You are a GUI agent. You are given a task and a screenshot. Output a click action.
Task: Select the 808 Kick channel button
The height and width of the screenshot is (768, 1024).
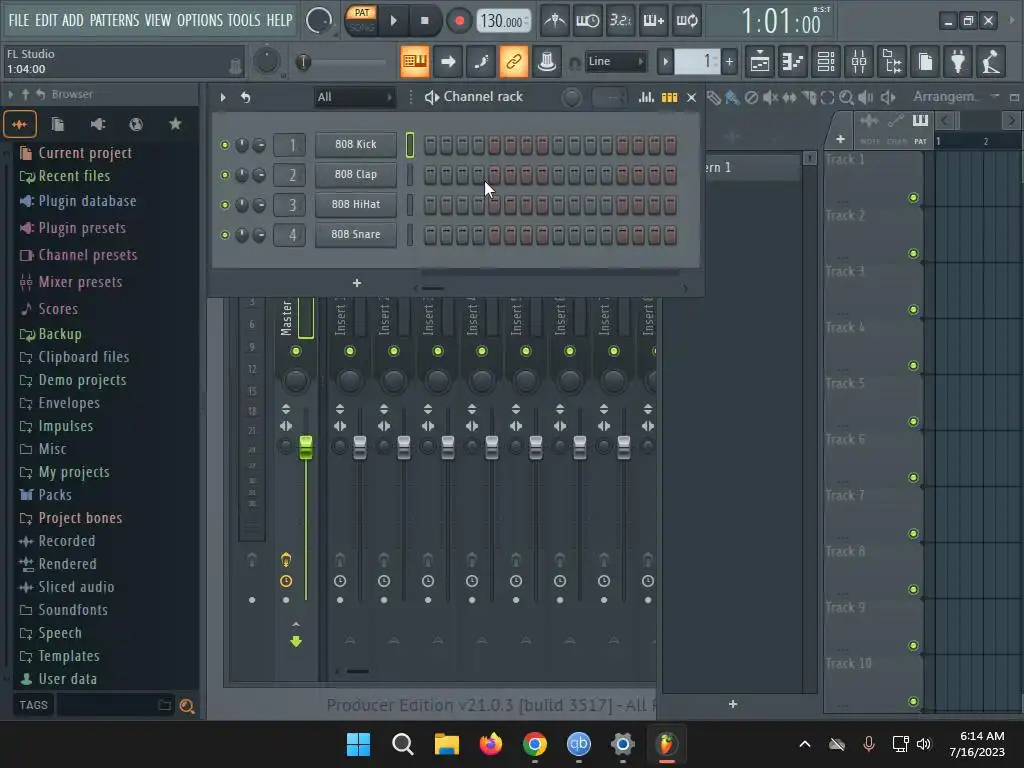pyautogui.click(x=356, y=144)
